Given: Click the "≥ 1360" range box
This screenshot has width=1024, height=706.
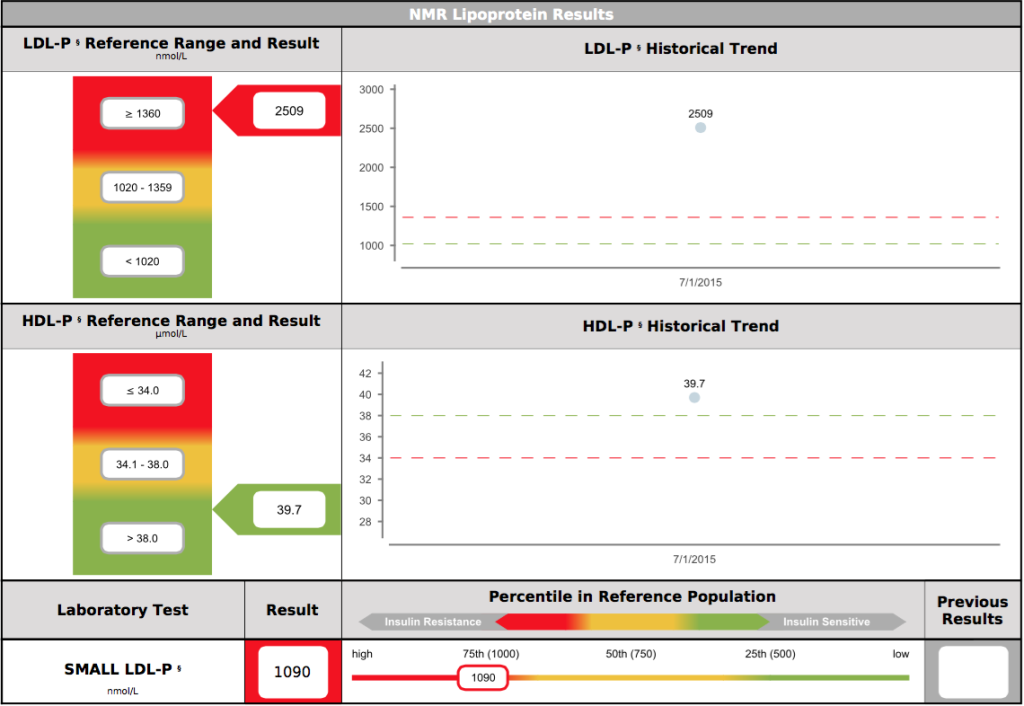Looking at the screenshot, I should [x=142, y=114].
